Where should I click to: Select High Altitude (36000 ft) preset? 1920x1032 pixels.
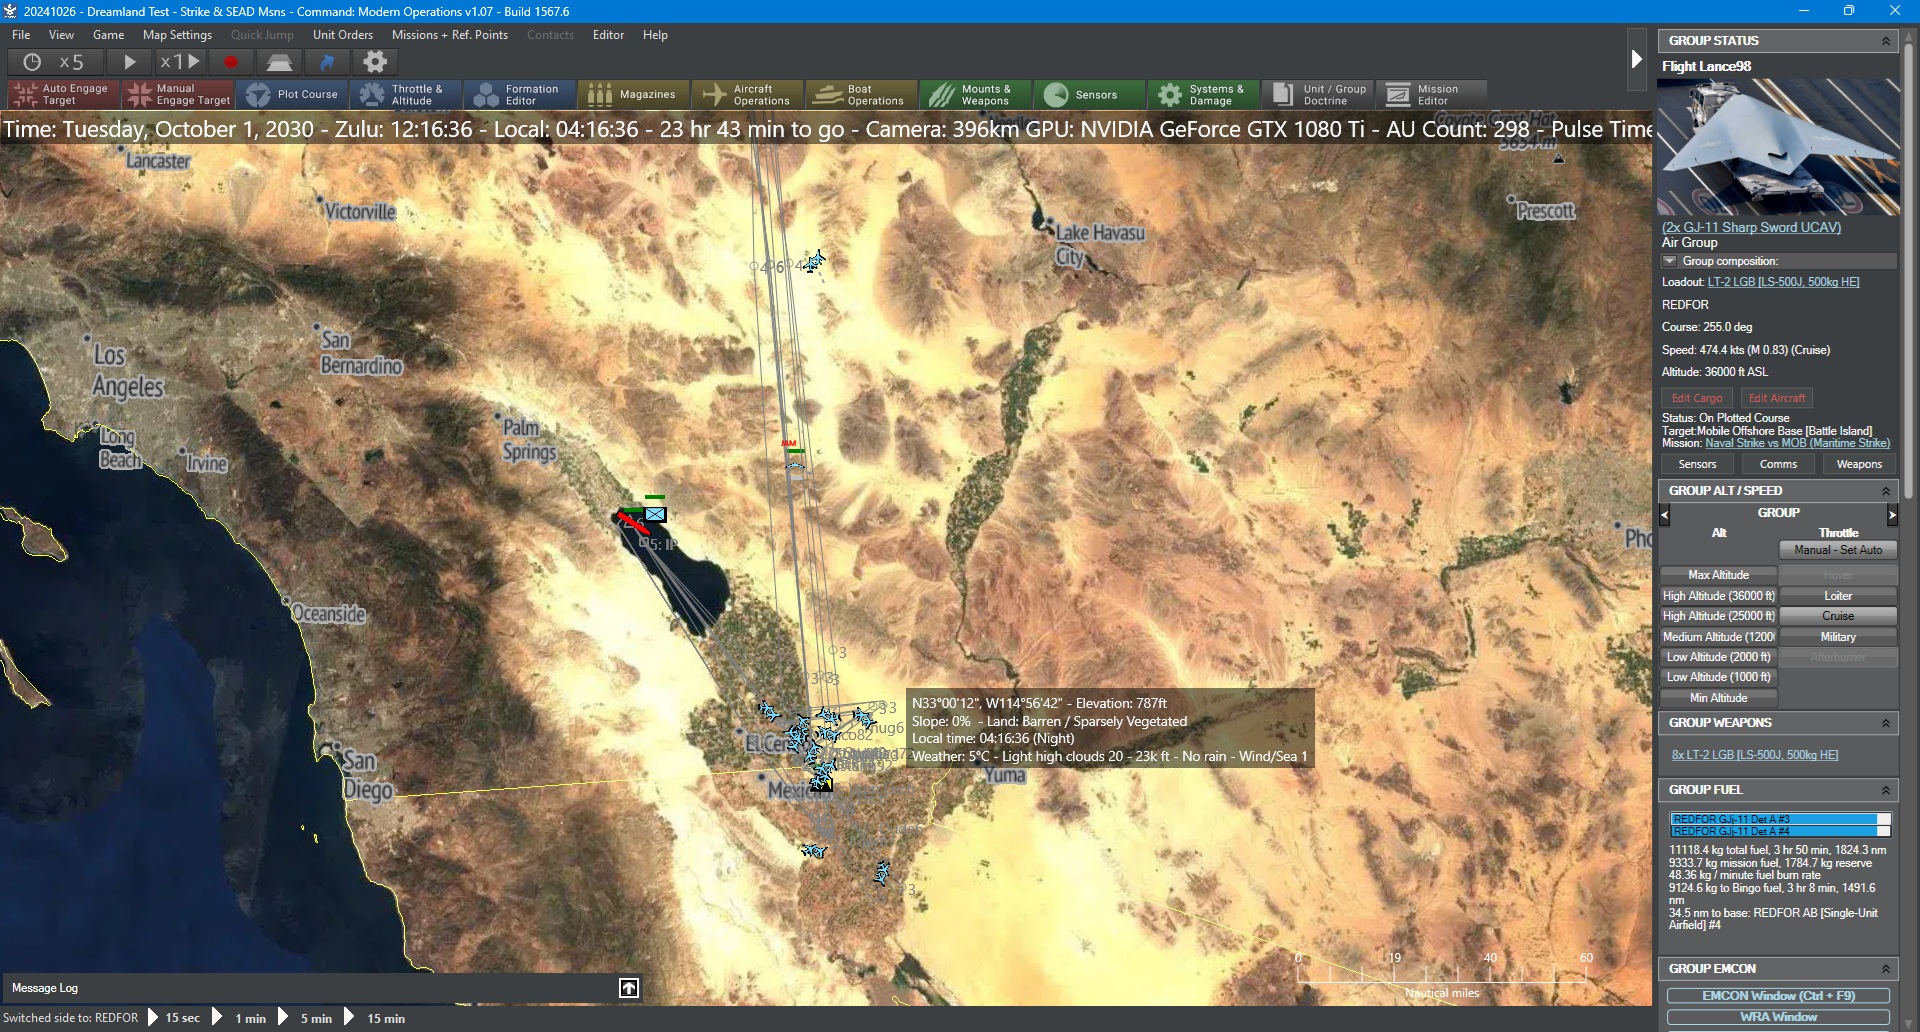[1718, 596]
